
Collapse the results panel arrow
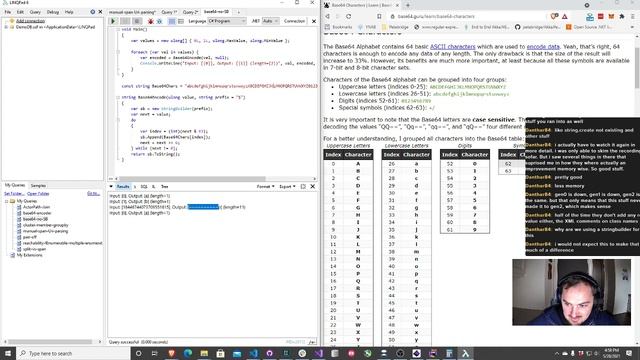click(x=111, y=187)
